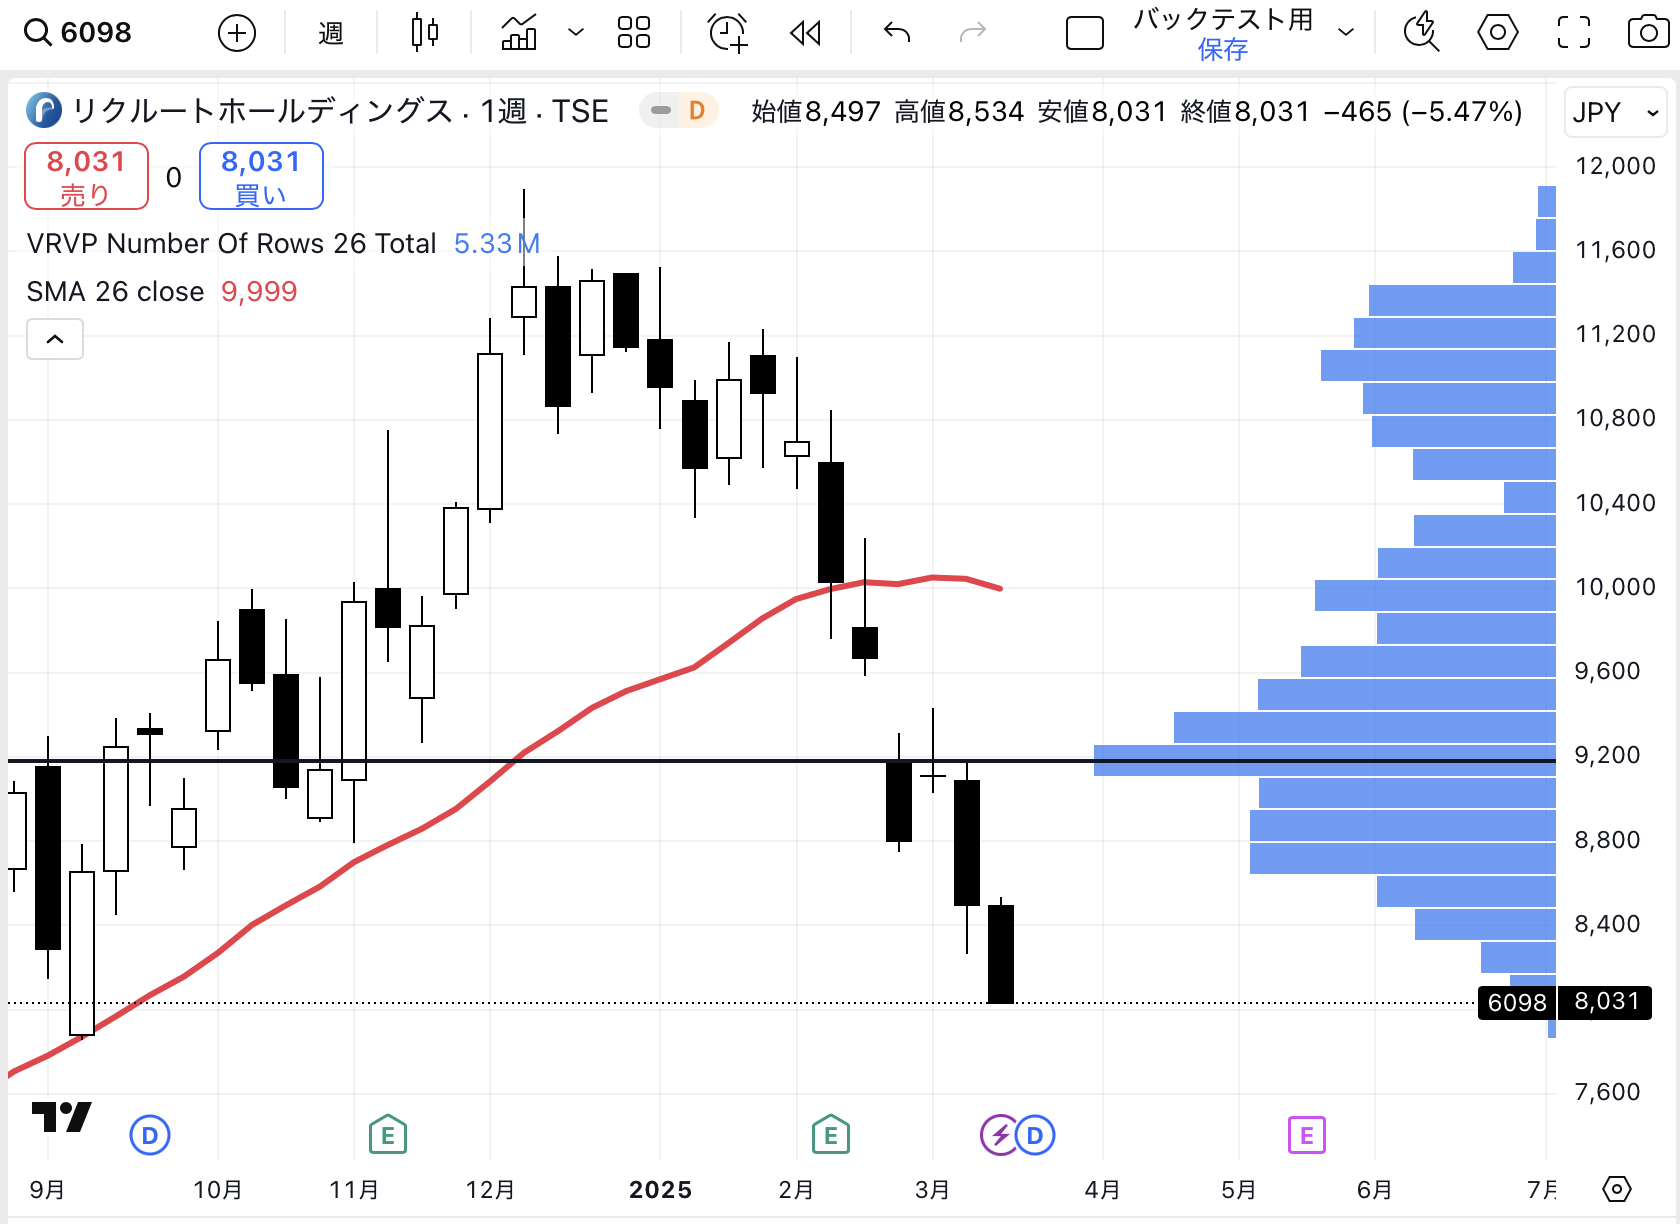Open chart settings hexagon icon
Image resolution: width=1680 pixels, height=1224 pixels.
tap(1497, 33)
